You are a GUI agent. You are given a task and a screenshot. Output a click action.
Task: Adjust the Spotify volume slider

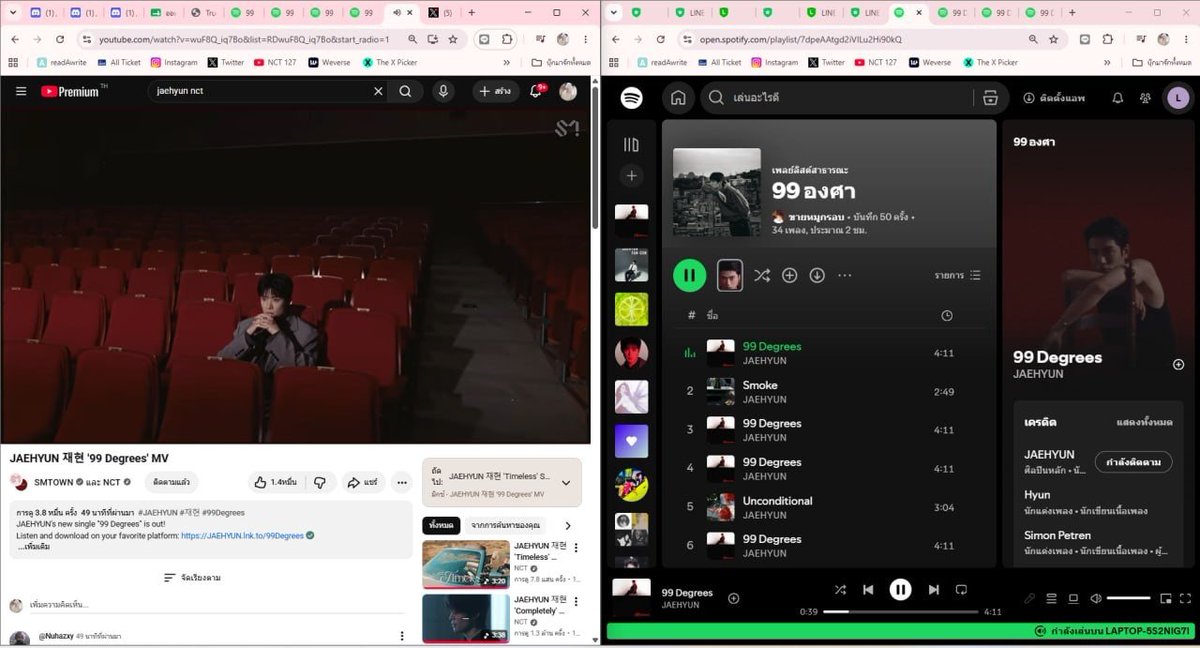1129,598
